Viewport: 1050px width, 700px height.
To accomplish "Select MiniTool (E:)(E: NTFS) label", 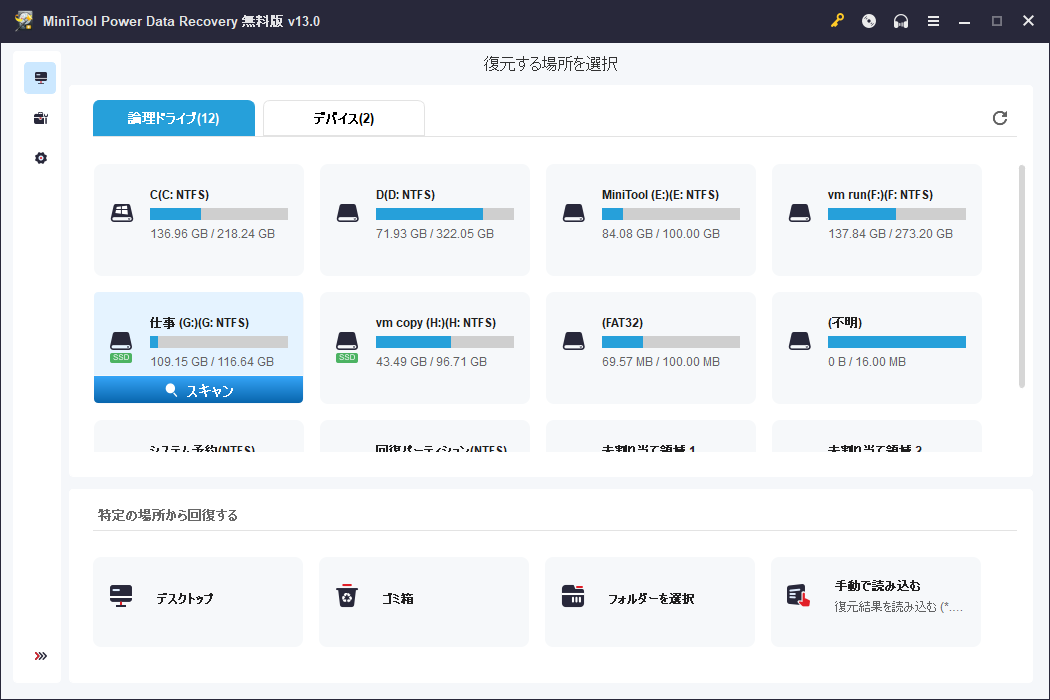I will (x=660, y=195).
